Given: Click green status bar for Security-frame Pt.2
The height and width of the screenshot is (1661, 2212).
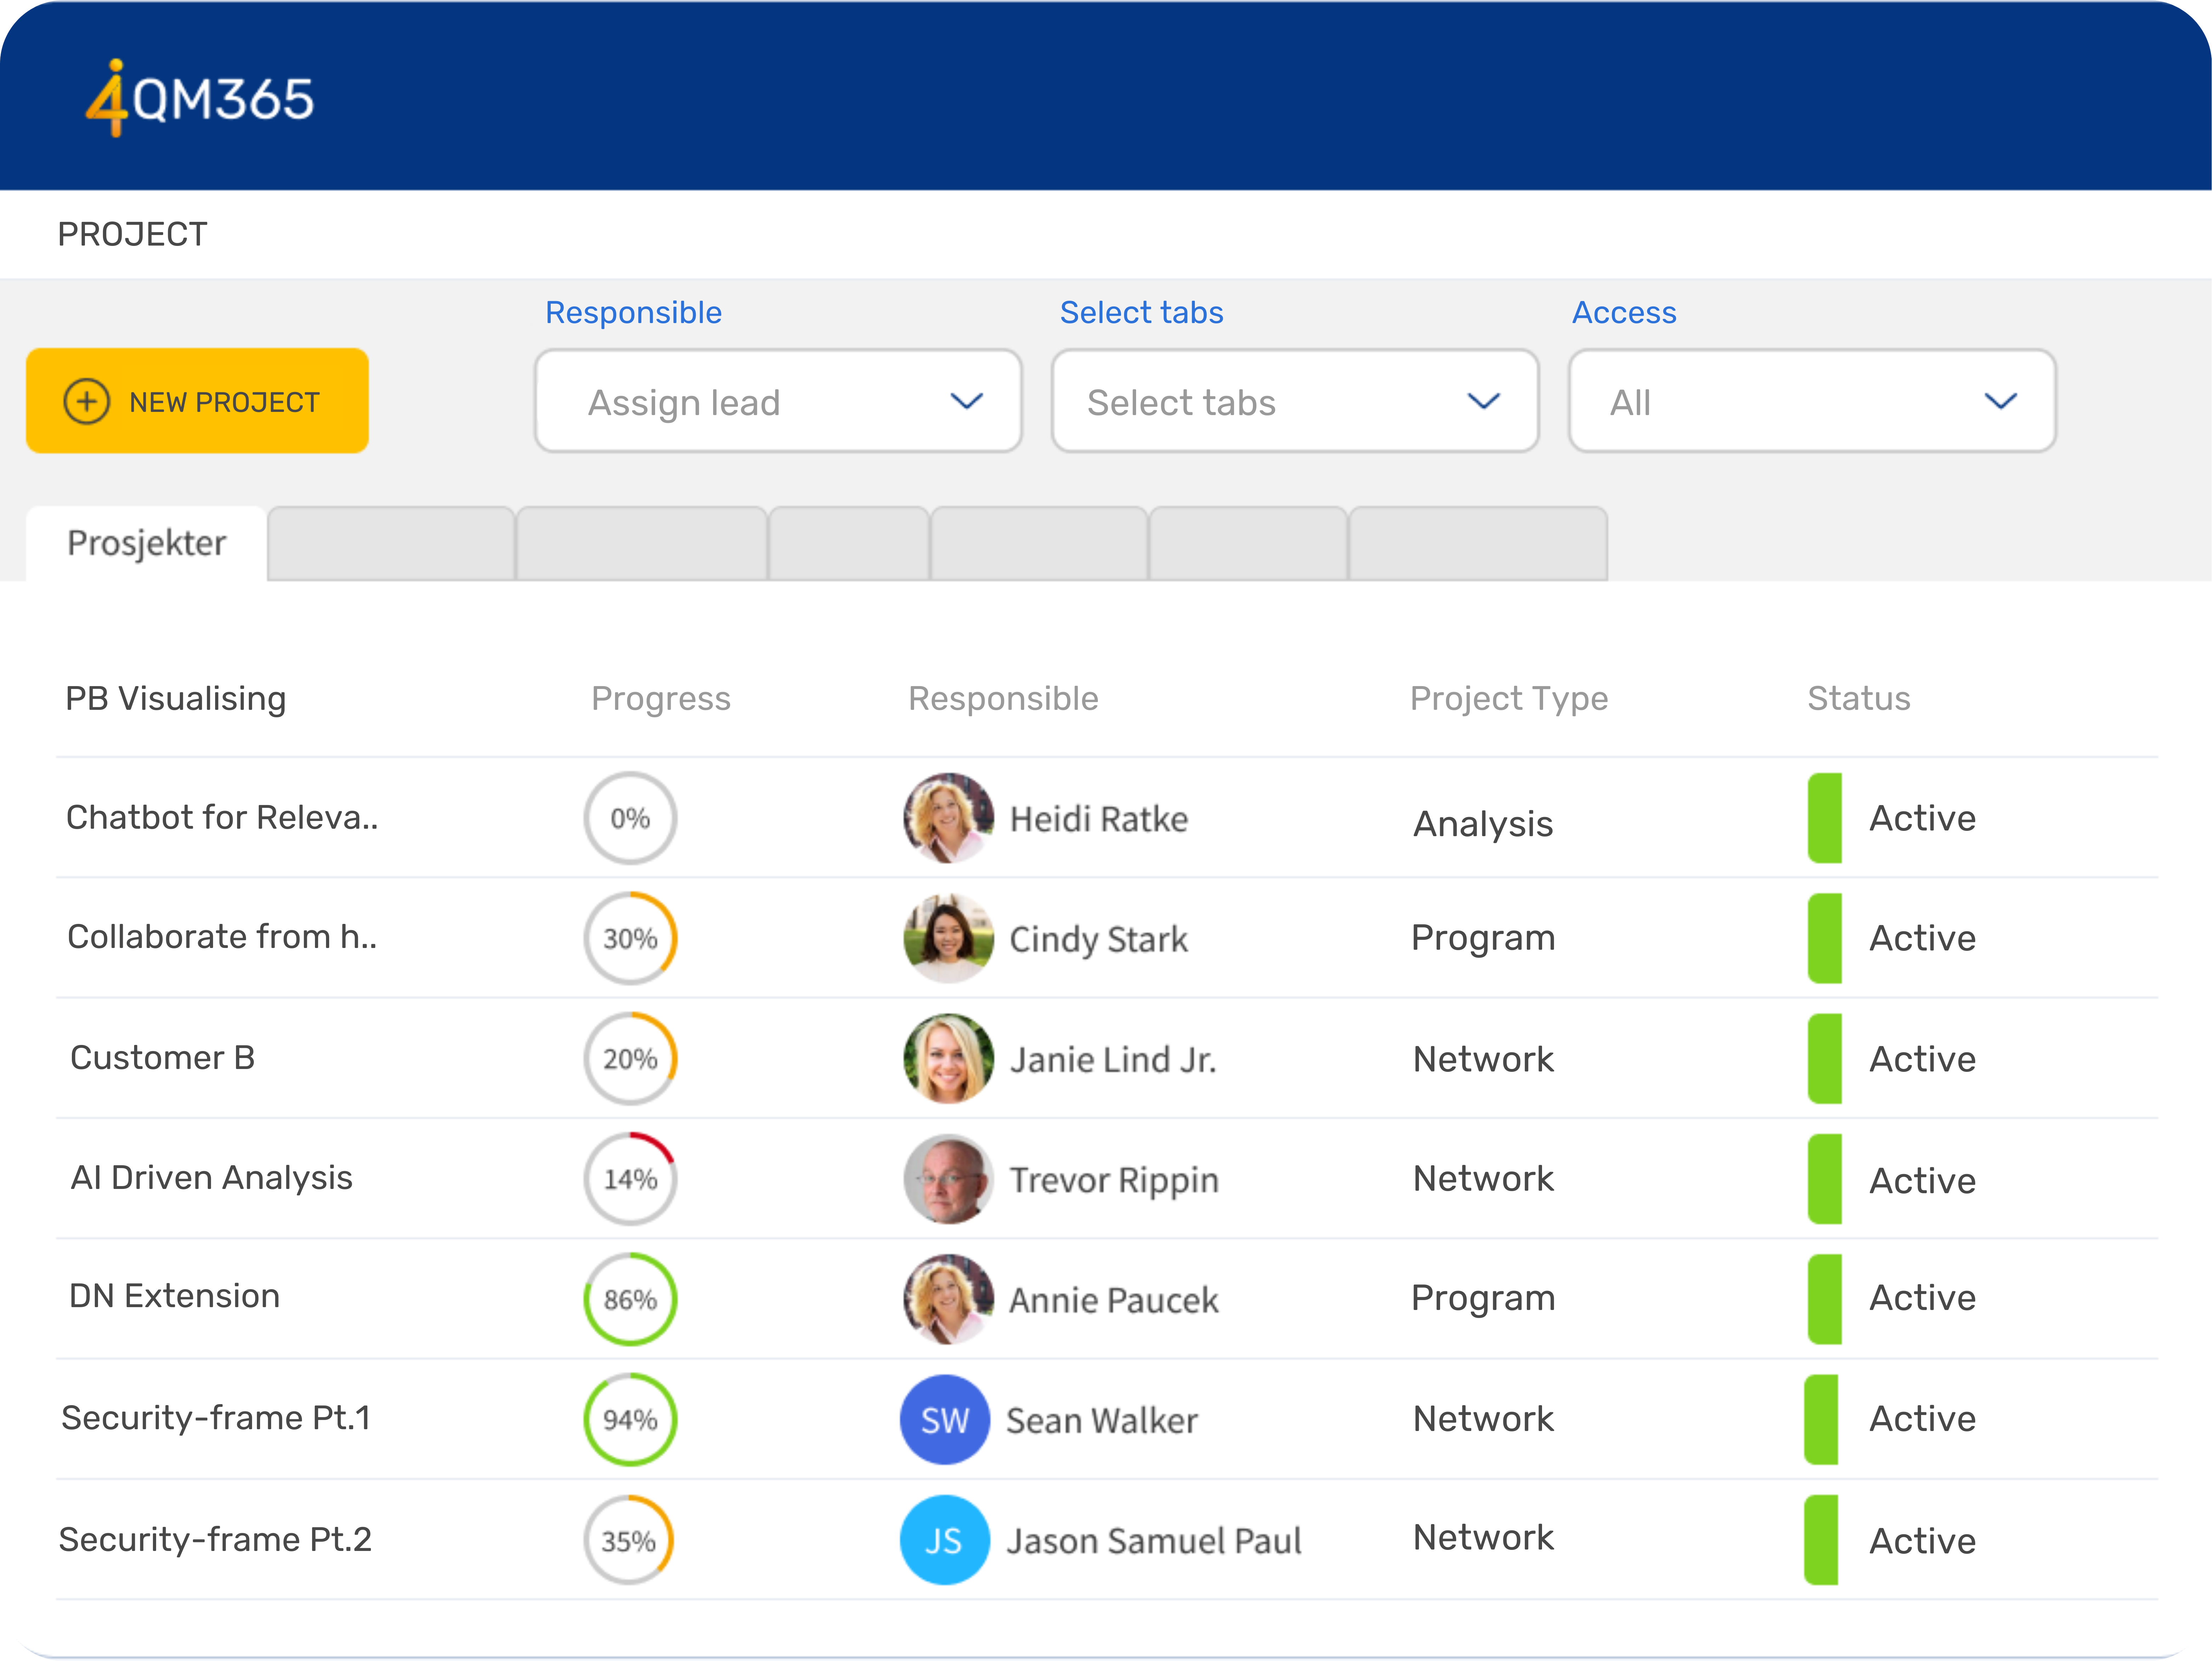Looking at the screenshot, I should (1821, 1540).
